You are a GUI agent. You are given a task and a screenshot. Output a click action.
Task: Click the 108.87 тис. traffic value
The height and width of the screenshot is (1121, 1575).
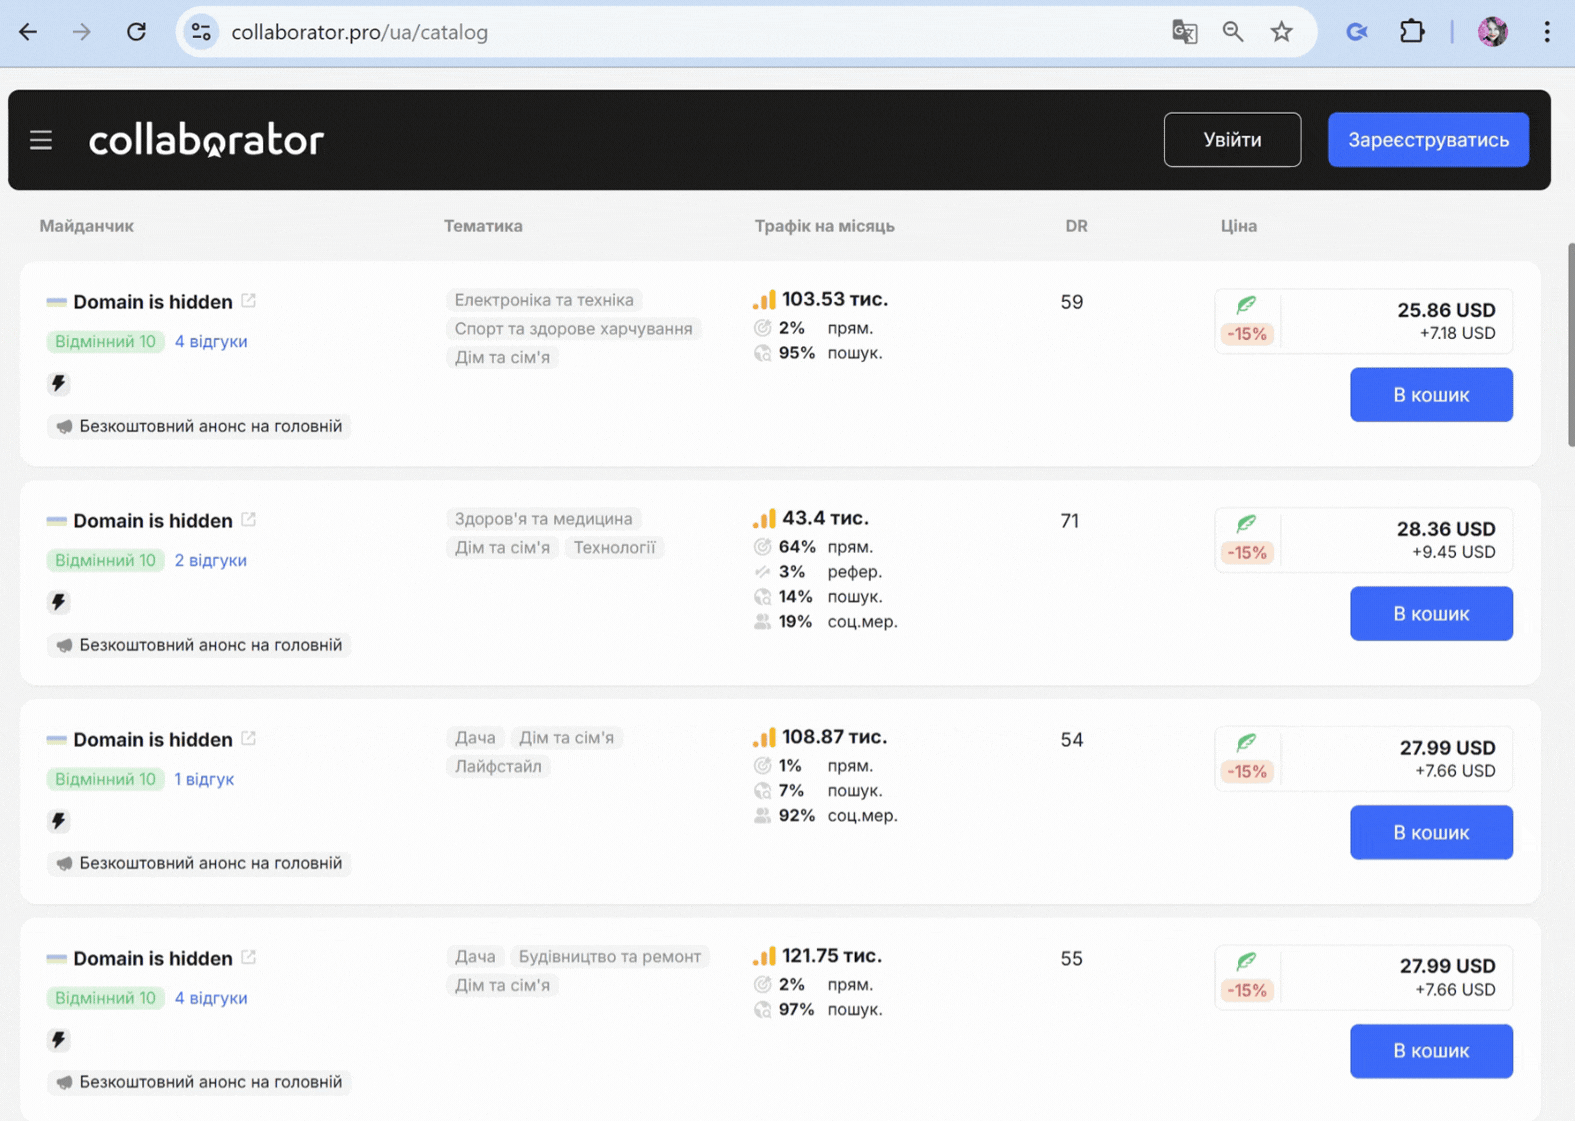coord(834,737)
